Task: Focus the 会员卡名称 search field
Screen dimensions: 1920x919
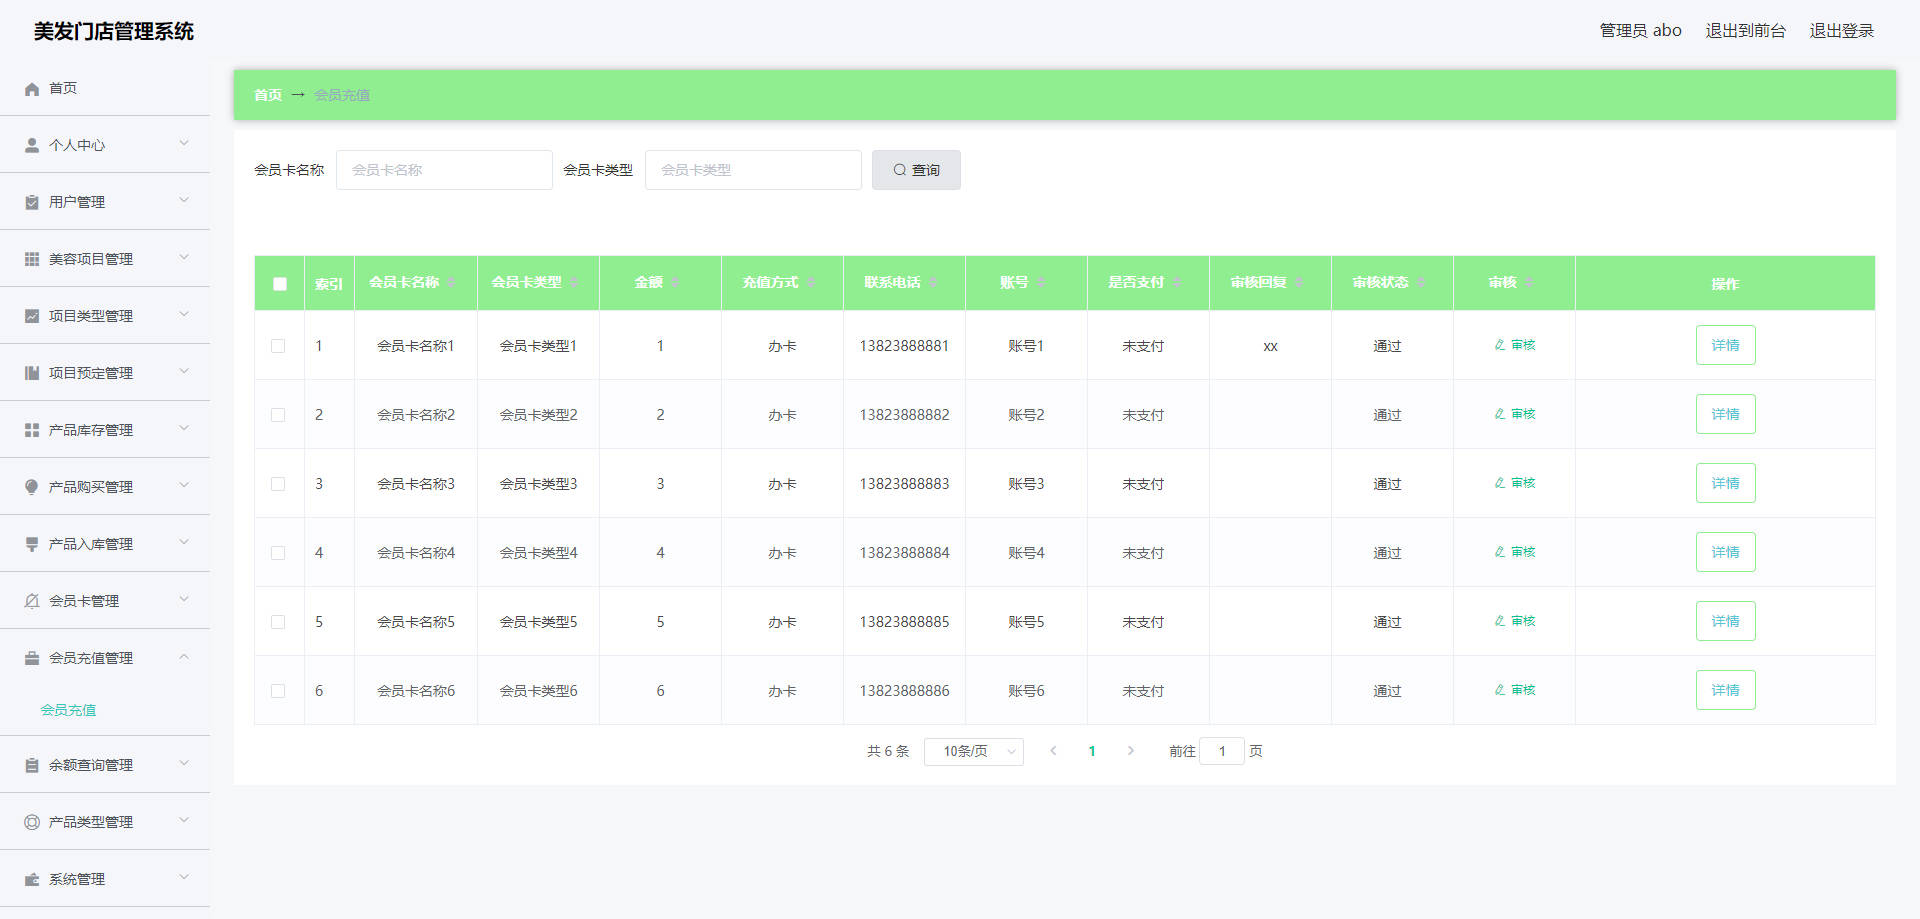Action: coord(444,170)
